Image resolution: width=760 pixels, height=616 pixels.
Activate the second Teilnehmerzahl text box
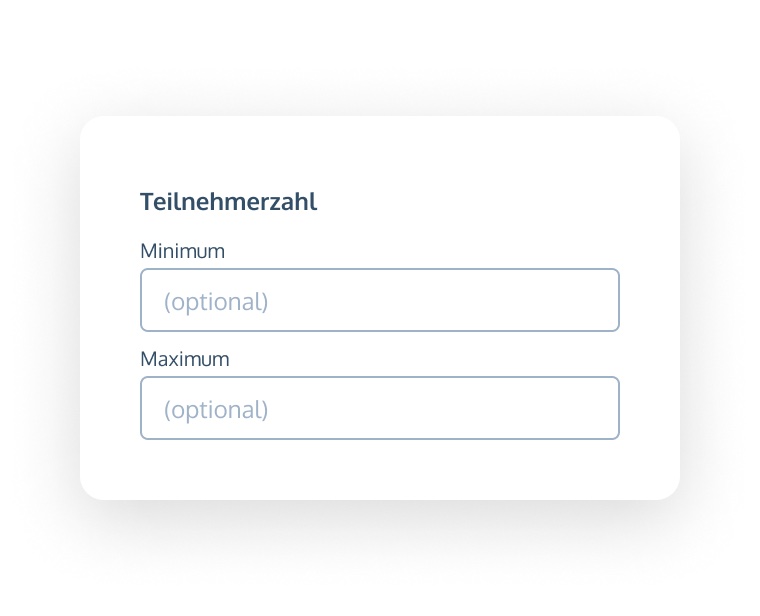[x=380, y=408]
